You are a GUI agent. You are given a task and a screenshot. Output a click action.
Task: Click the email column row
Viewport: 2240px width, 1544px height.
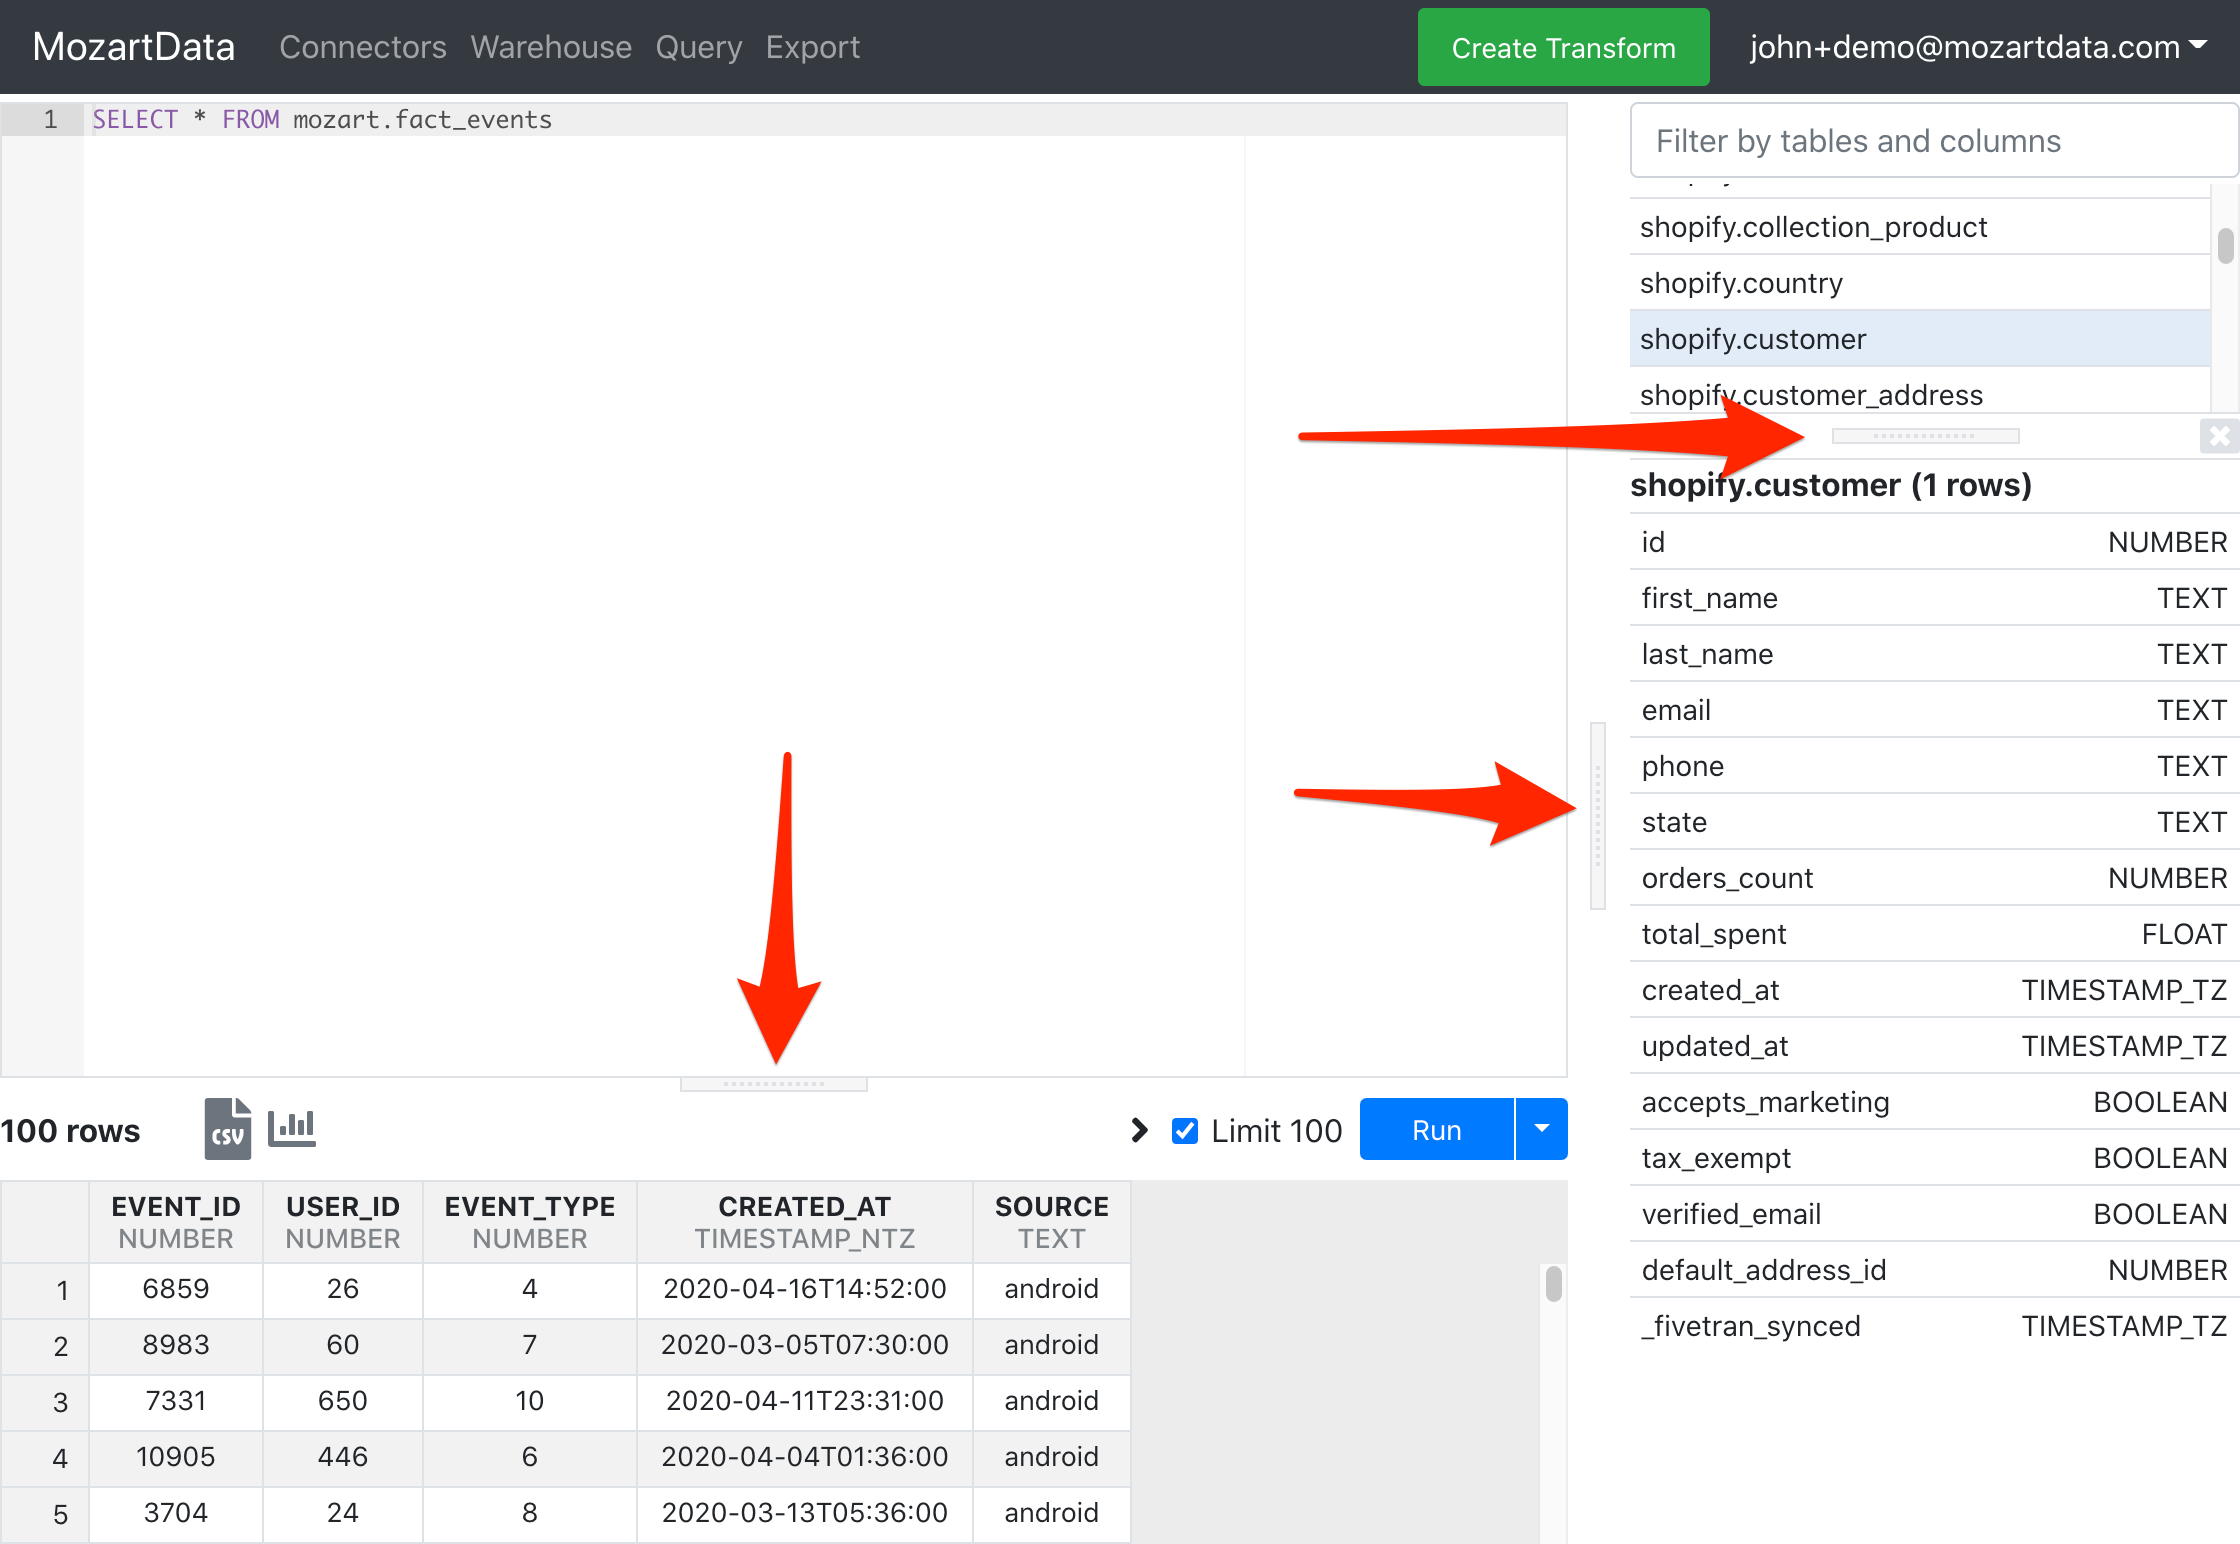click(x=1934, y=710)
